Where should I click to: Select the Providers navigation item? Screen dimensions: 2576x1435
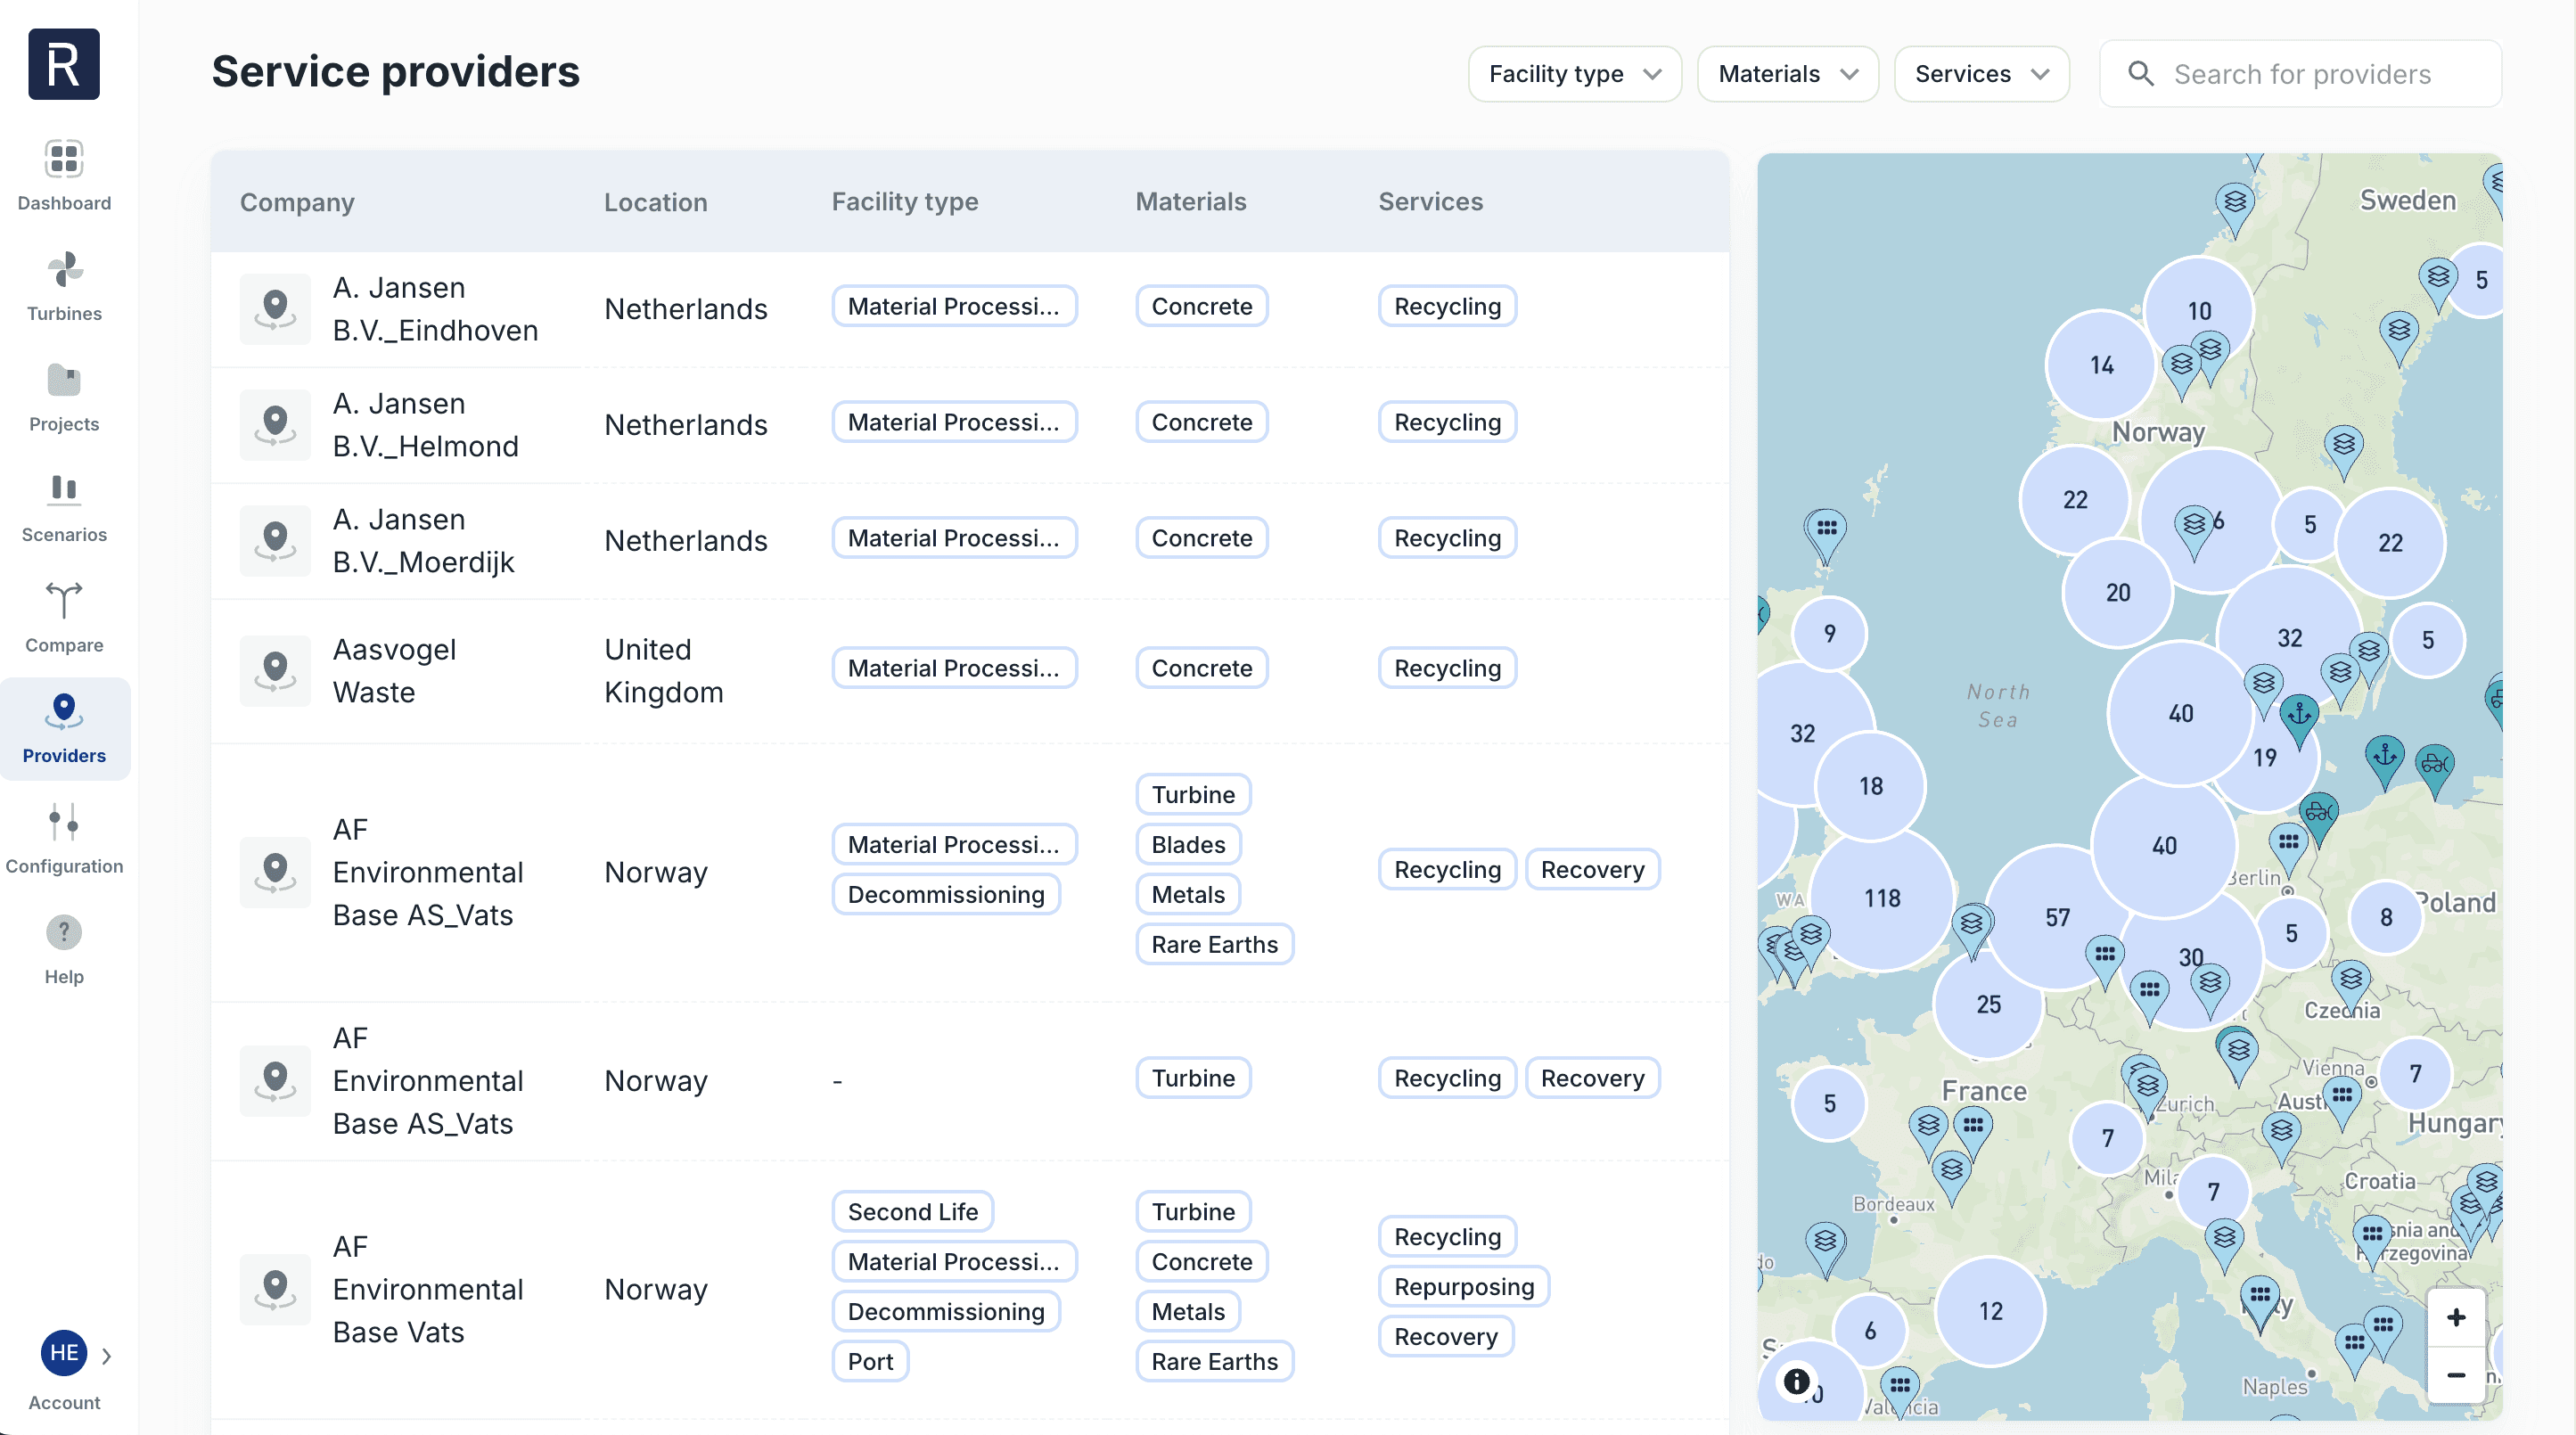(x=64, y=729)
